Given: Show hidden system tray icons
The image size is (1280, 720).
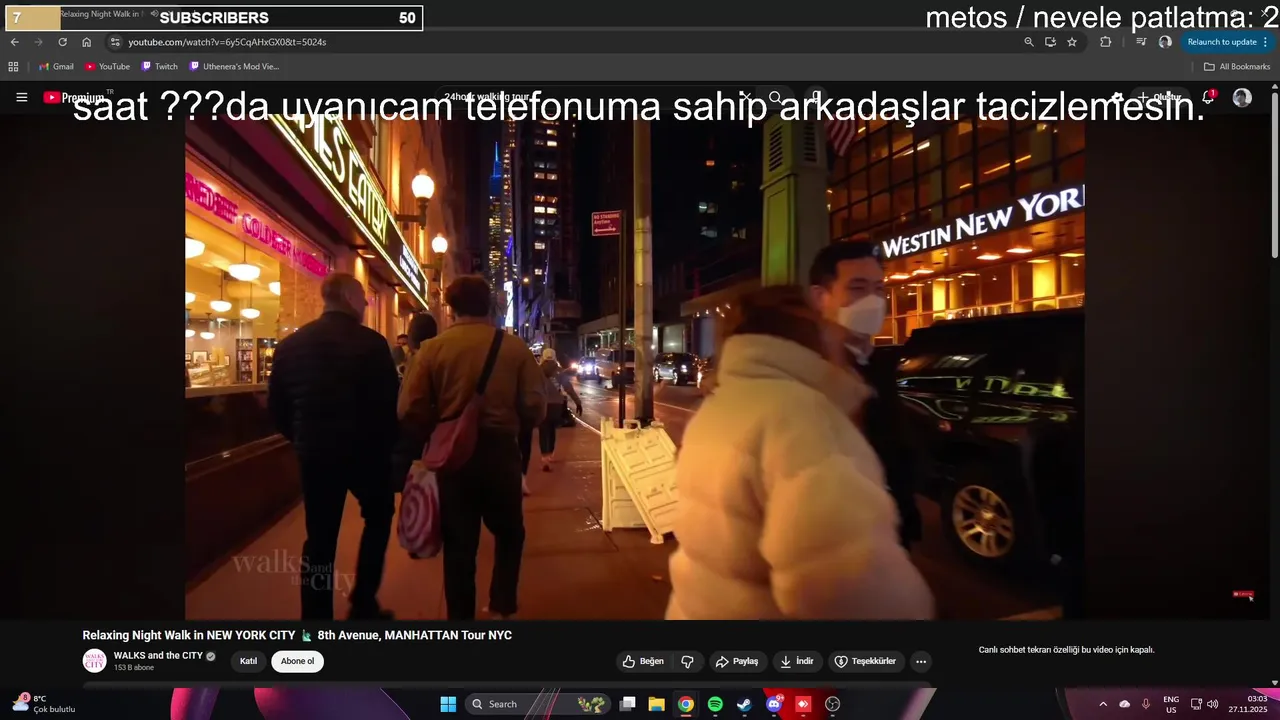Looking at the screenshot, I should point(1103,704).
